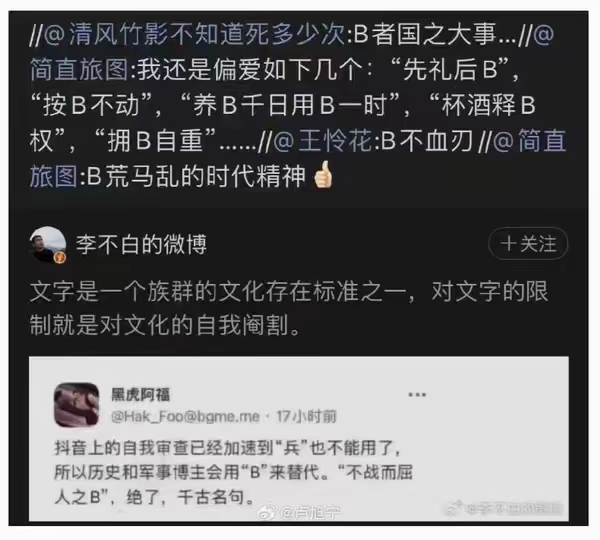The image size is (600, 540).
Task: Open the handle @Hak_Foo@bgme.me
Action: 186,416
